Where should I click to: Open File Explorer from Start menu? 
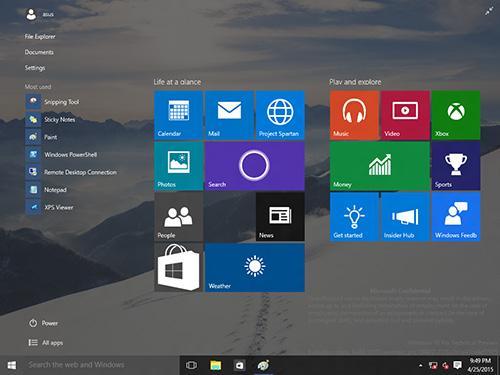click(x=40, y=36)
